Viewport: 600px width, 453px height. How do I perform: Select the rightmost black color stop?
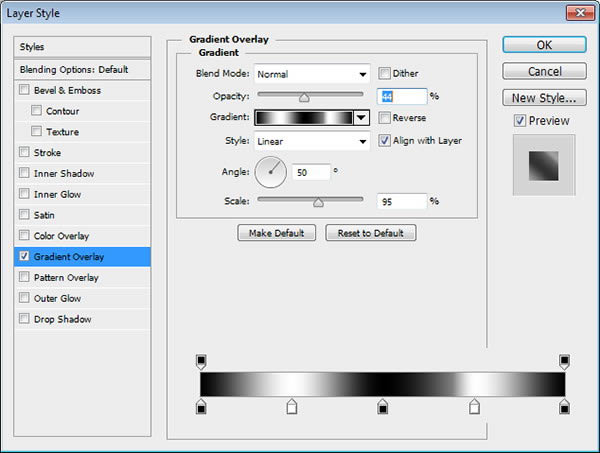click(564, 406)
